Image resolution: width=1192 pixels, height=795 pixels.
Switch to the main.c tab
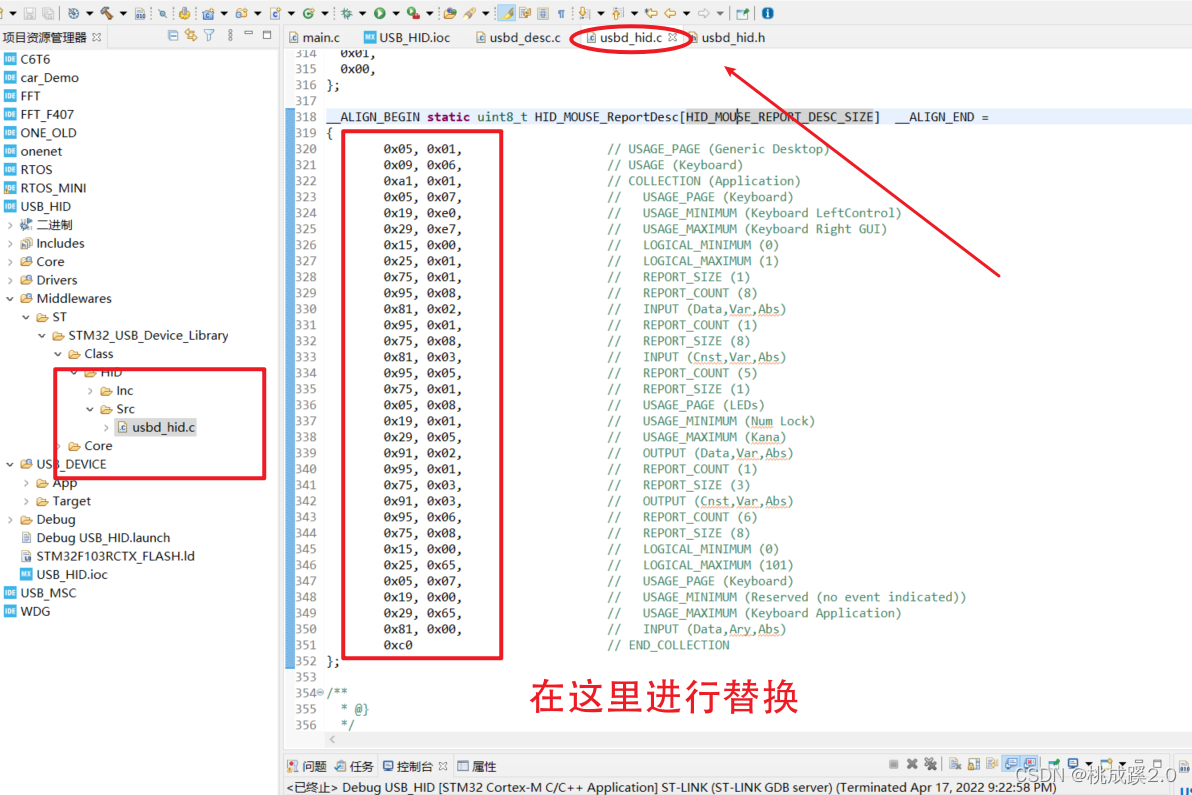point(314,37)
